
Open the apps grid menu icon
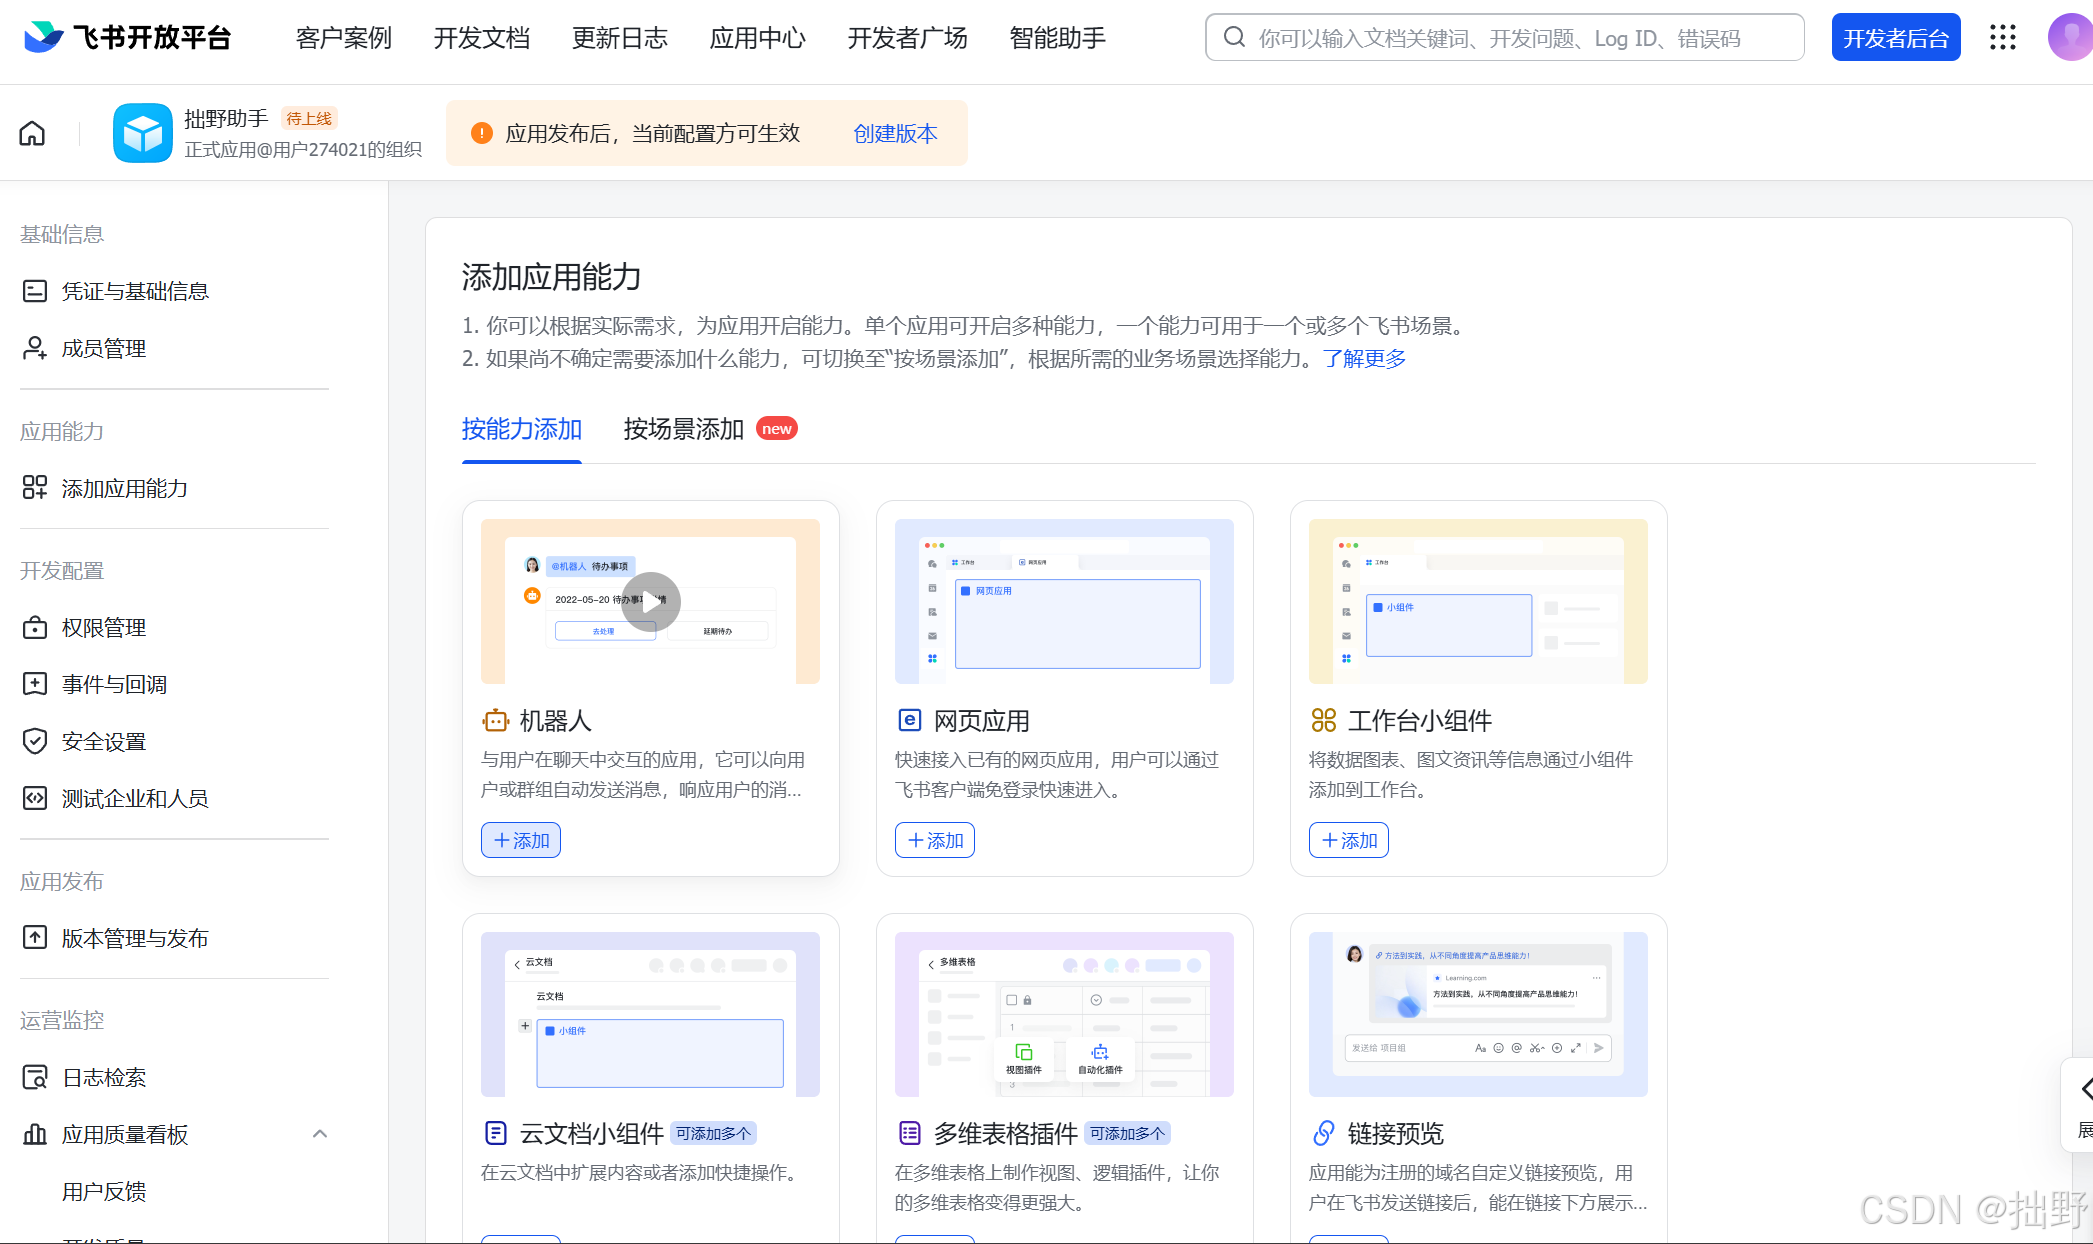(x=2002, y=38)
